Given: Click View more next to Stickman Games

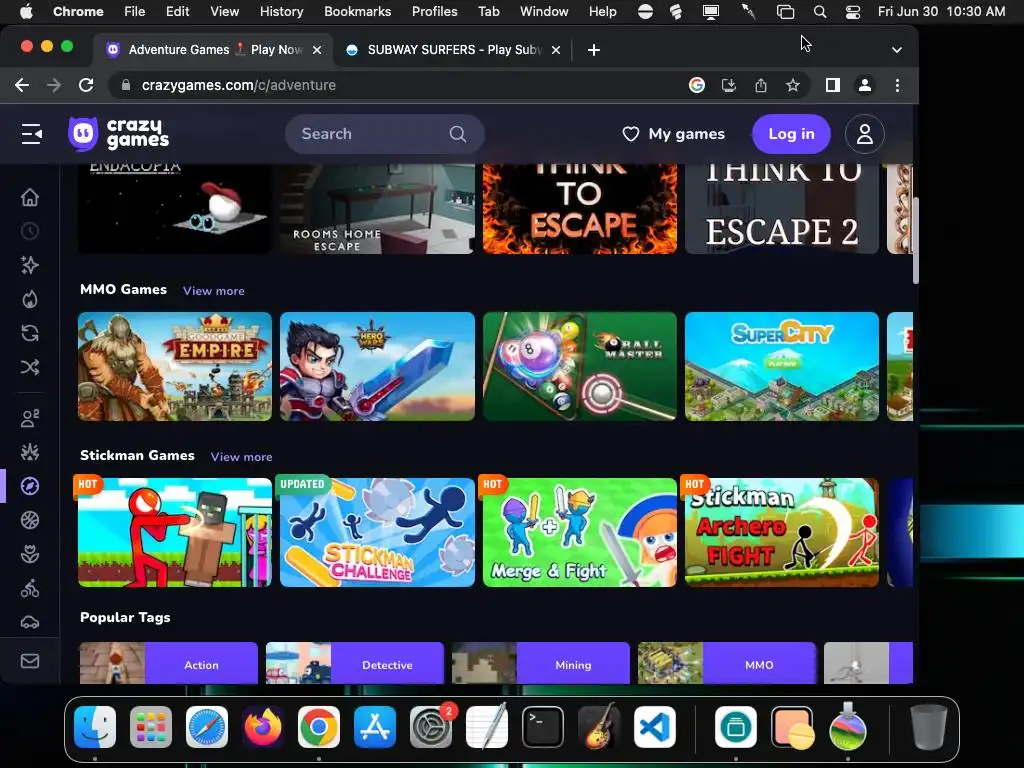Looking at the screenshot, I should point(241,456).
